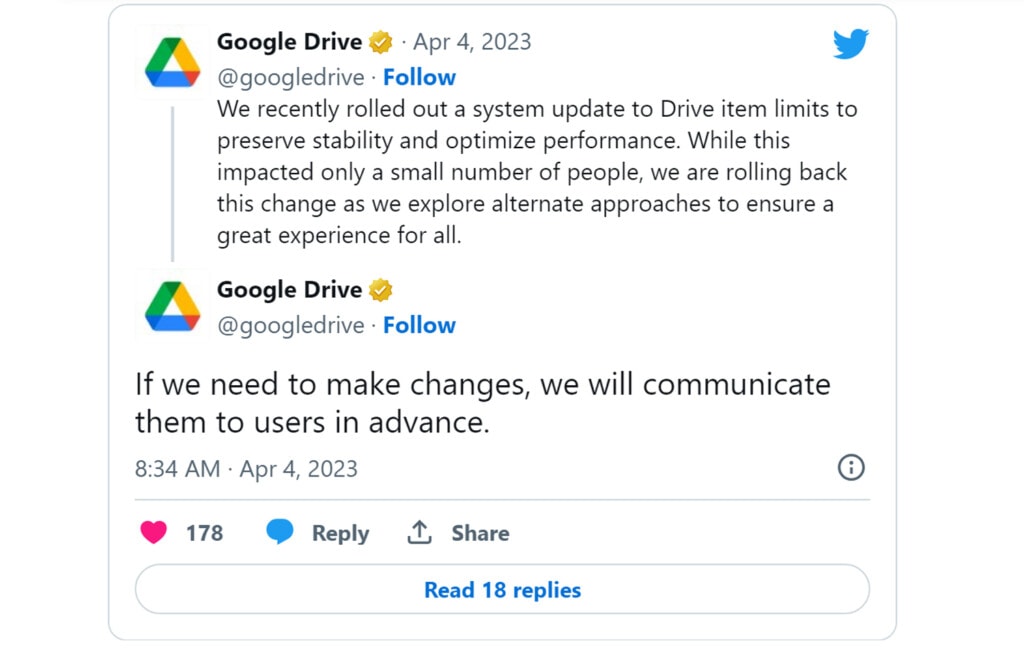
Task: Click the first @googledrive handle
Action: pyautogui.click(x=291, y=78)
